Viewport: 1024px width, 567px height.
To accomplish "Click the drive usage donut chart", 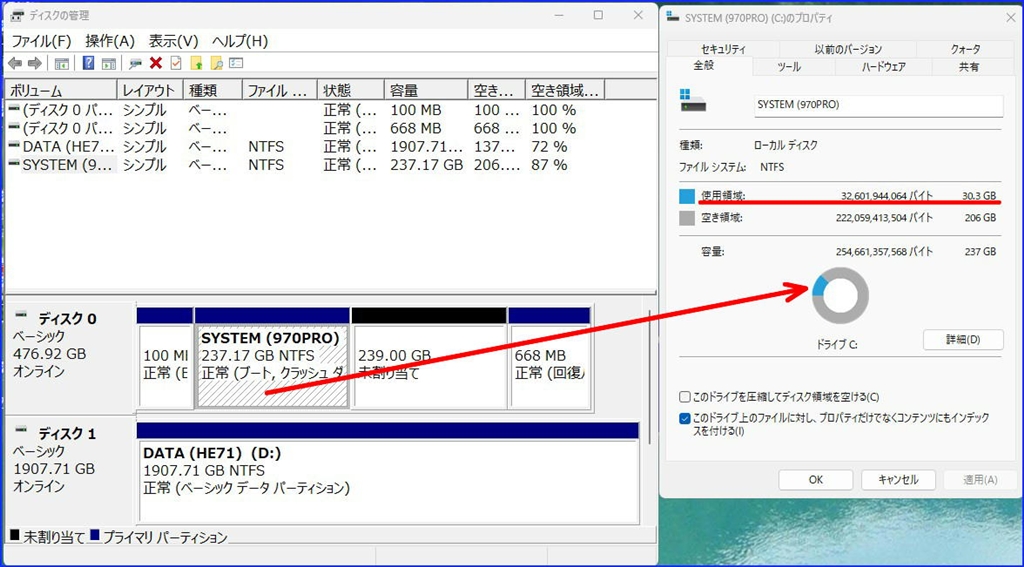I will [840, 295].
